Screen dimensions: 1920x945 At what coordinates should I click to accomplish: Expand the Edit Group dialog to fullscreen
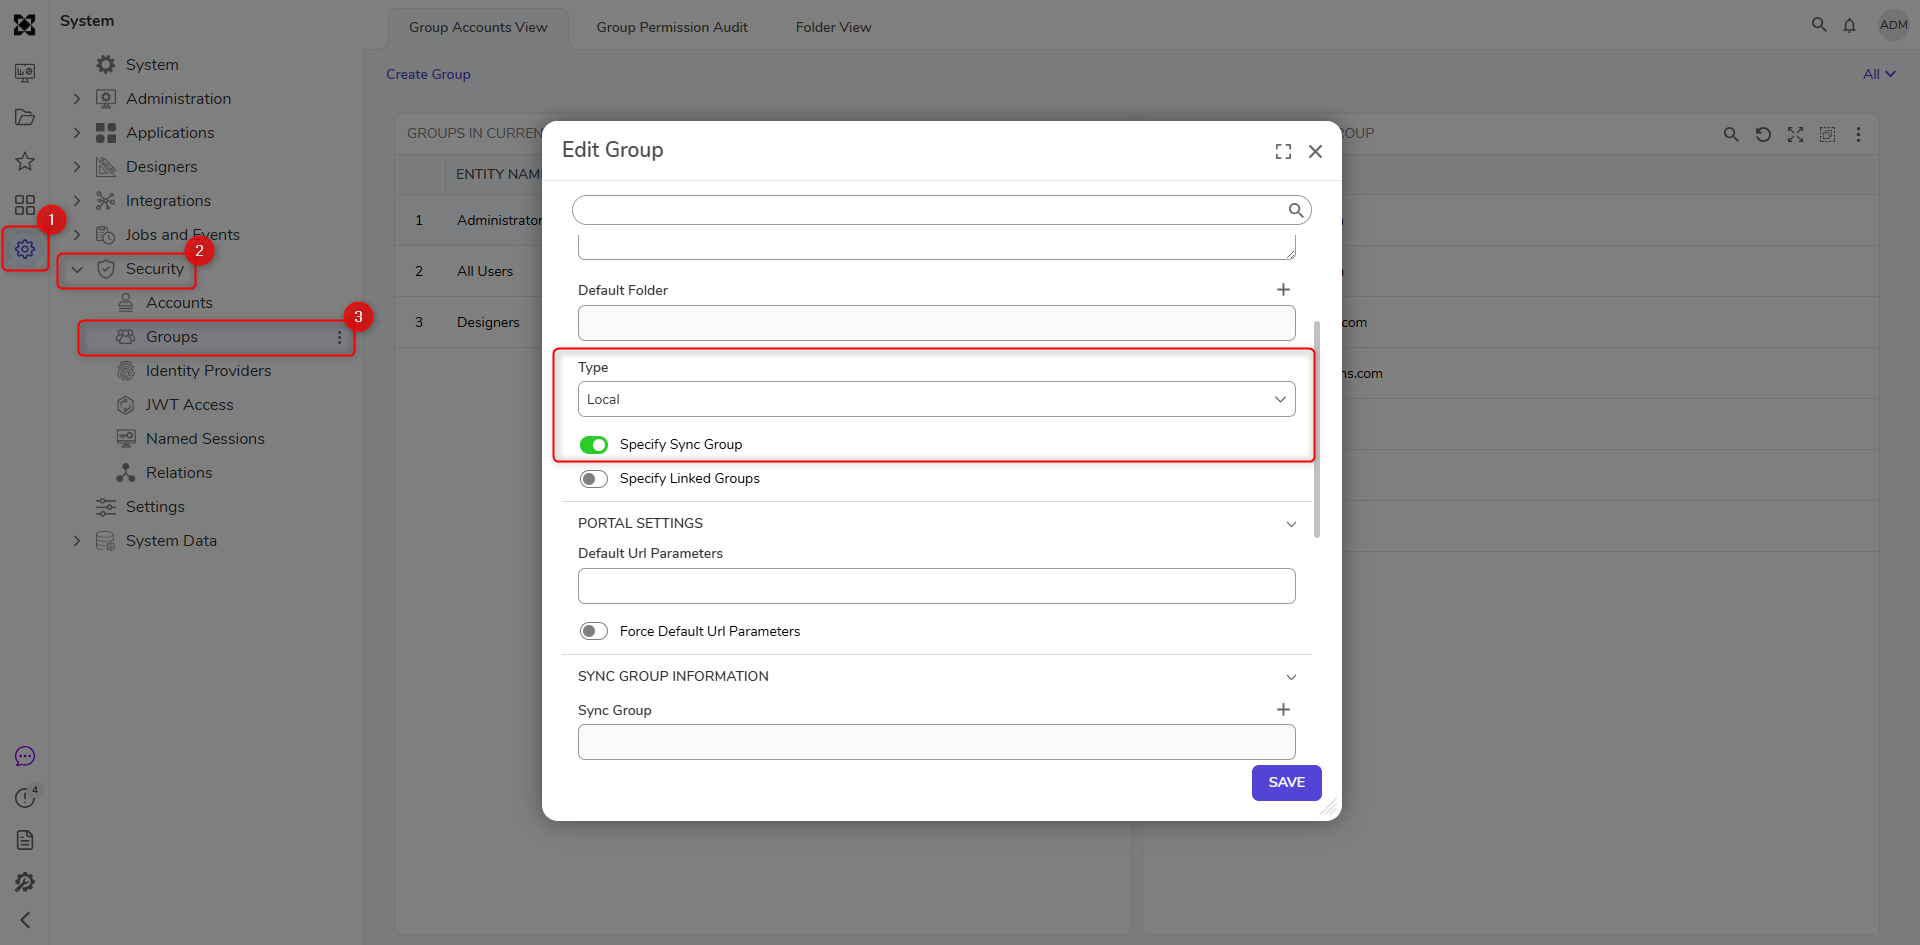(x=1283, y=151)
